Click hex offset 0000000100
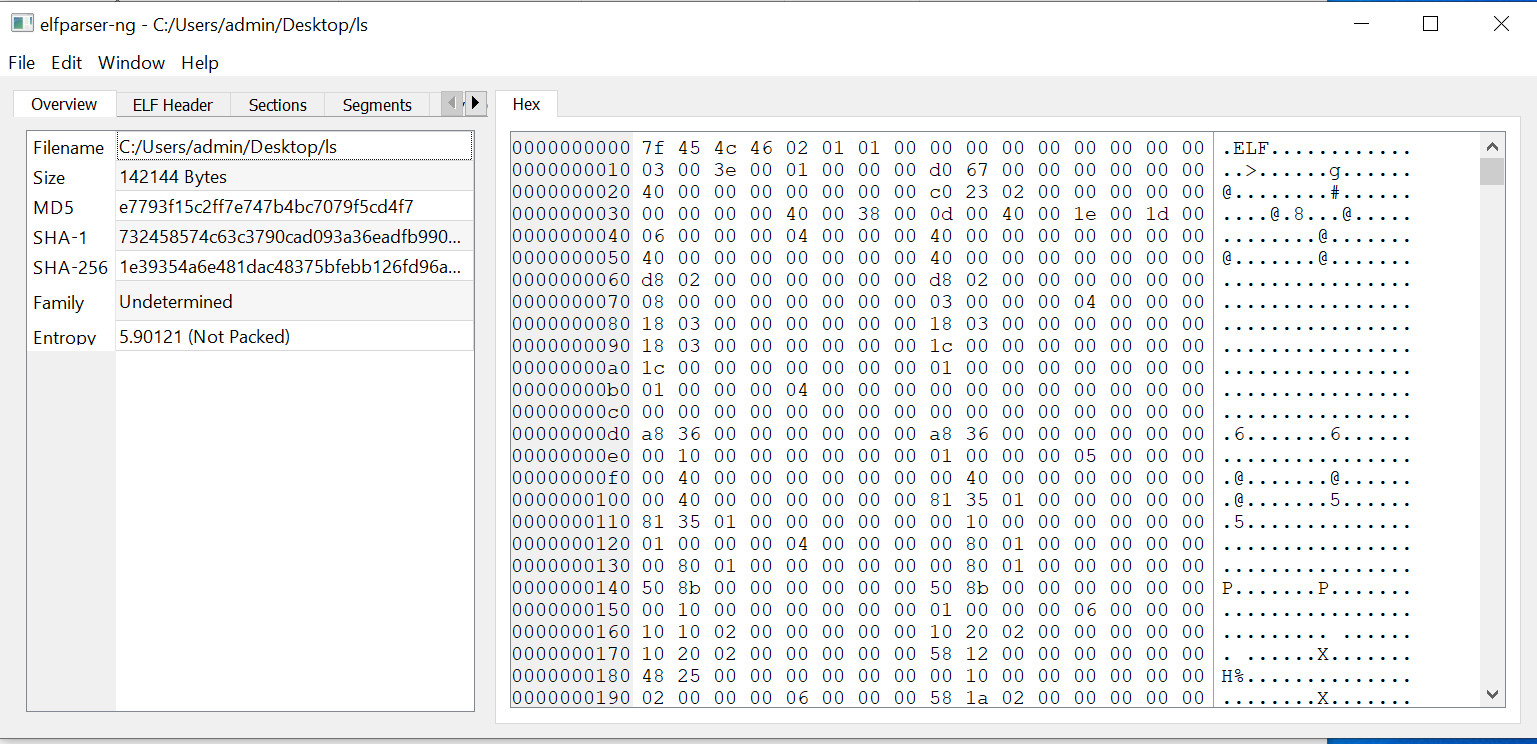Viewport: 1537px width, 744px height. tap(572, 500)
